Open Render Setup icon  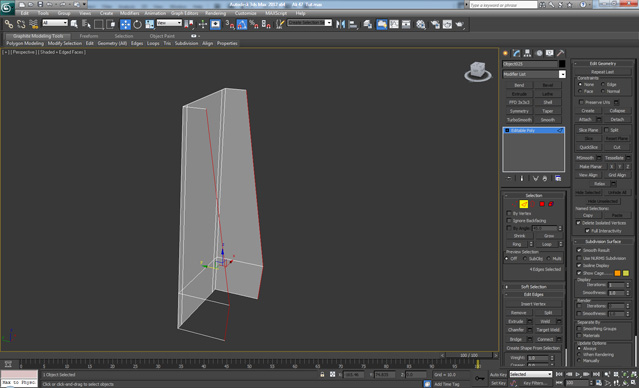pos(435,24)
